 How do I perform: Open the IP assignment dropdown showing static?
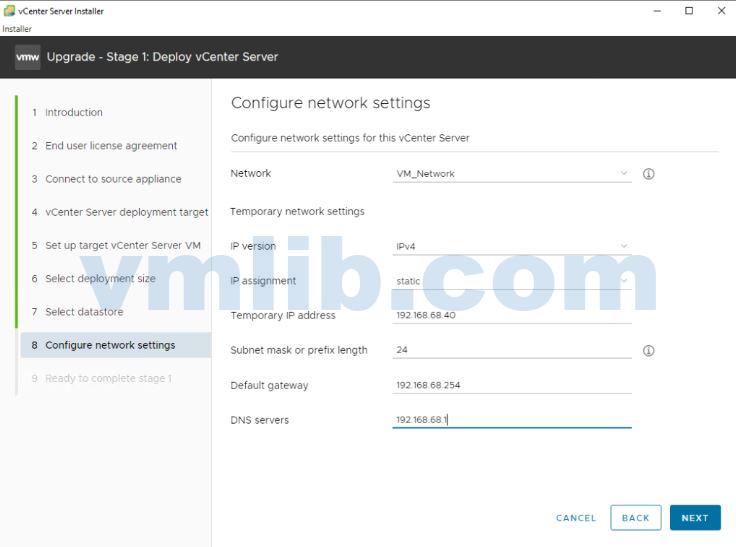(512, 281)
